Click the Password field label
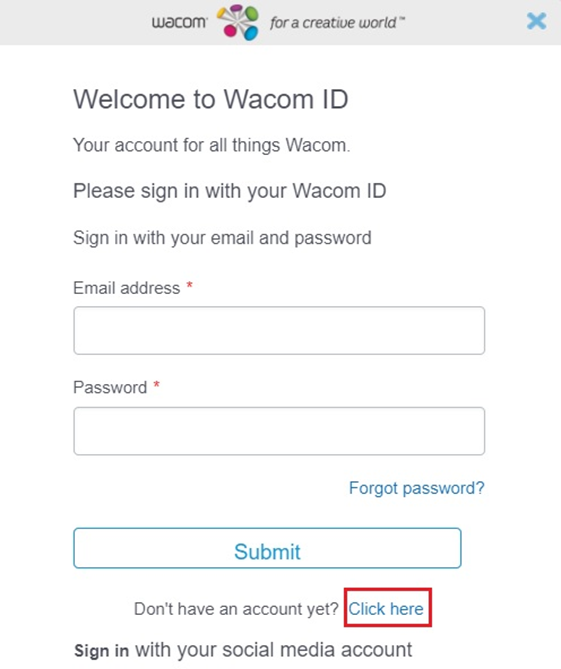The width and height of the screenshot is (561, 669). click(x=110, y=387)
